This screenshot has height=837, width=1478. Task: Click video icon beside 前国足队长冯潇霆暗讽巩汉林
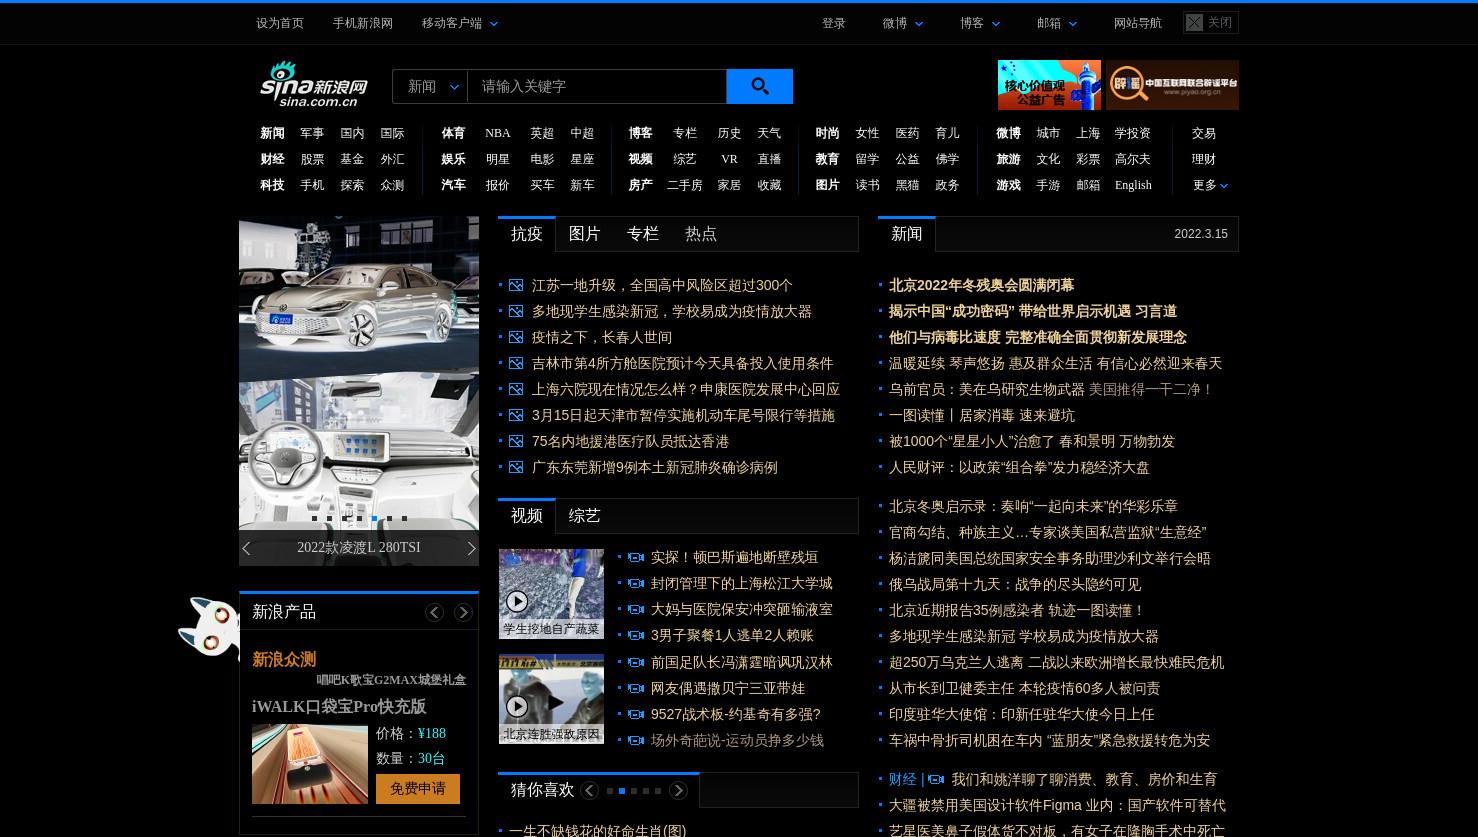(635, 663)
